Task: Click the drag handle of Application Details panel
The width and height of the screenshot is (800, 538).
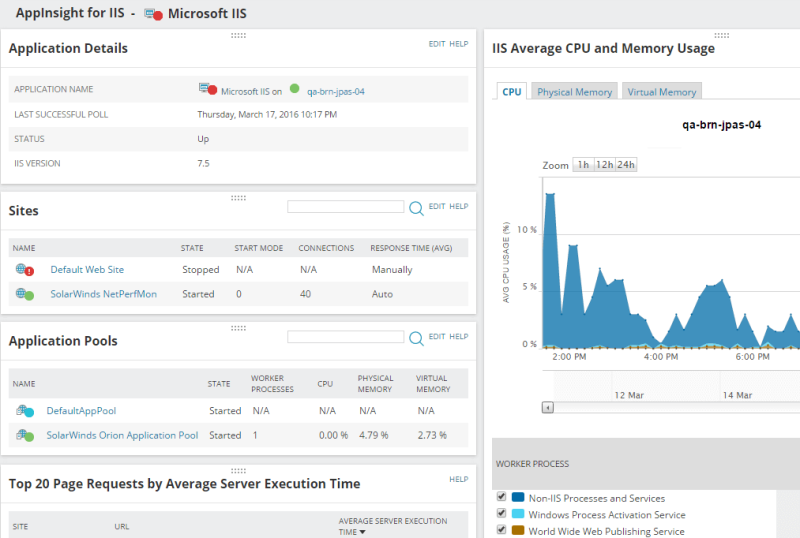Action: (x=238, y=35)
